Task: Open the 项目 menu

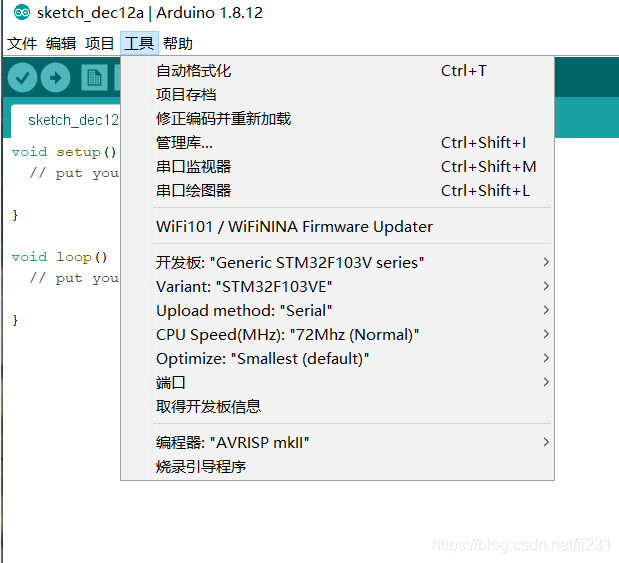Action: 99,43
